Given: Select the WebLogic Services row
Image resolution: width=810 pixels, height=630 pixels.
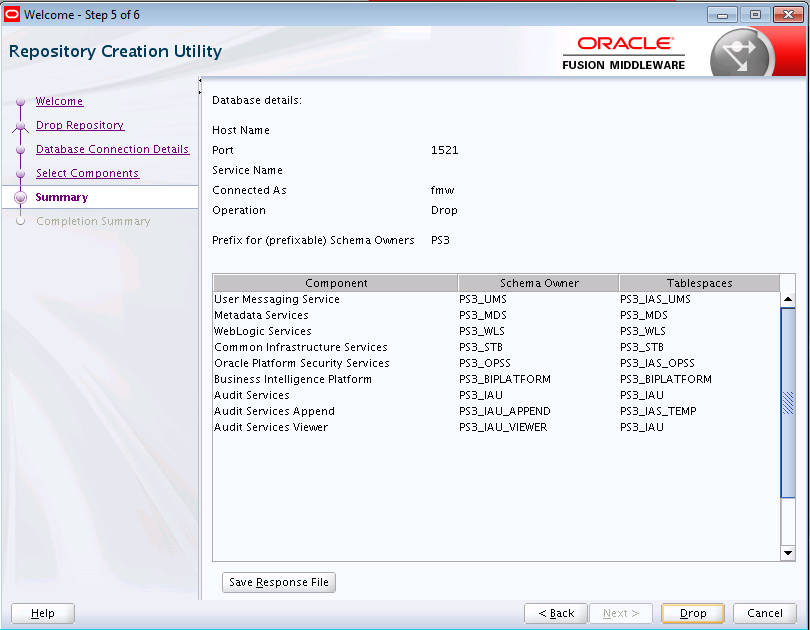Looking at the screenshot, I should coord(496,332).
